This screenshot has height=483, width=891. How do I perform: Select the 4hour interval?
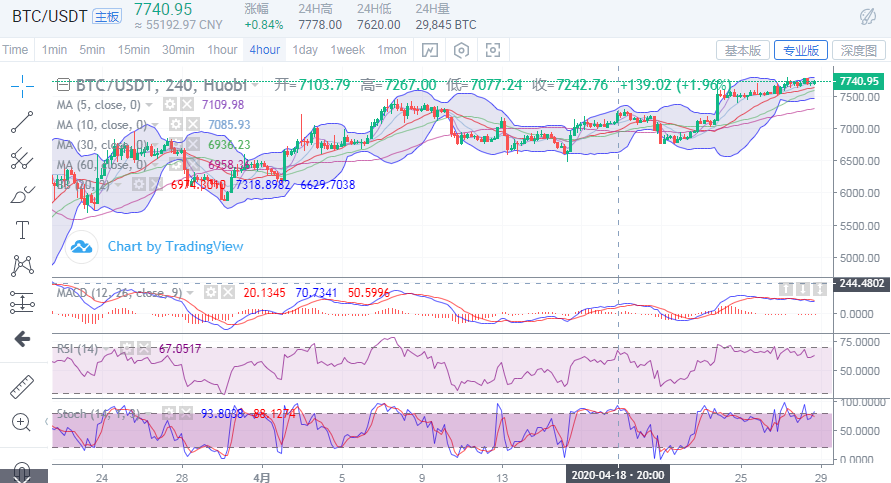pyautogui.click(x=265, y=50)
